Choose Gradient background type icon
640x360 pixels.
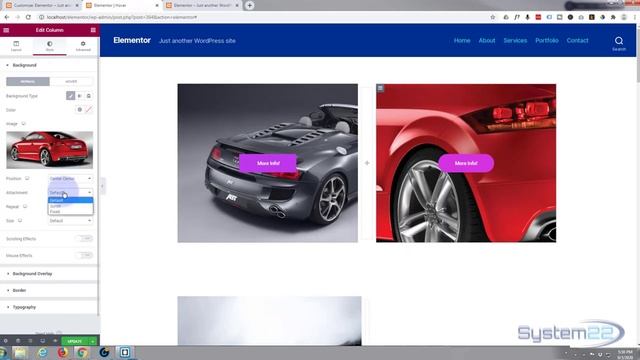pos(80,96)
